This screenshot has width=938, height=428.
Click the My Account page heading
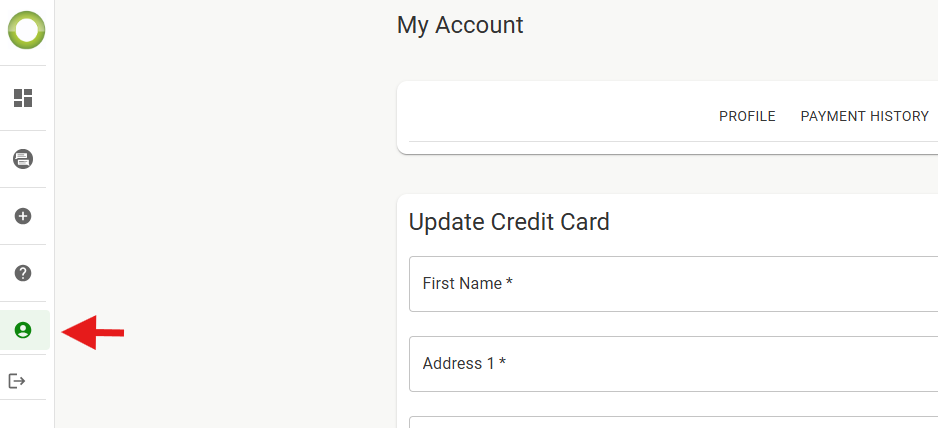point(460,25)
